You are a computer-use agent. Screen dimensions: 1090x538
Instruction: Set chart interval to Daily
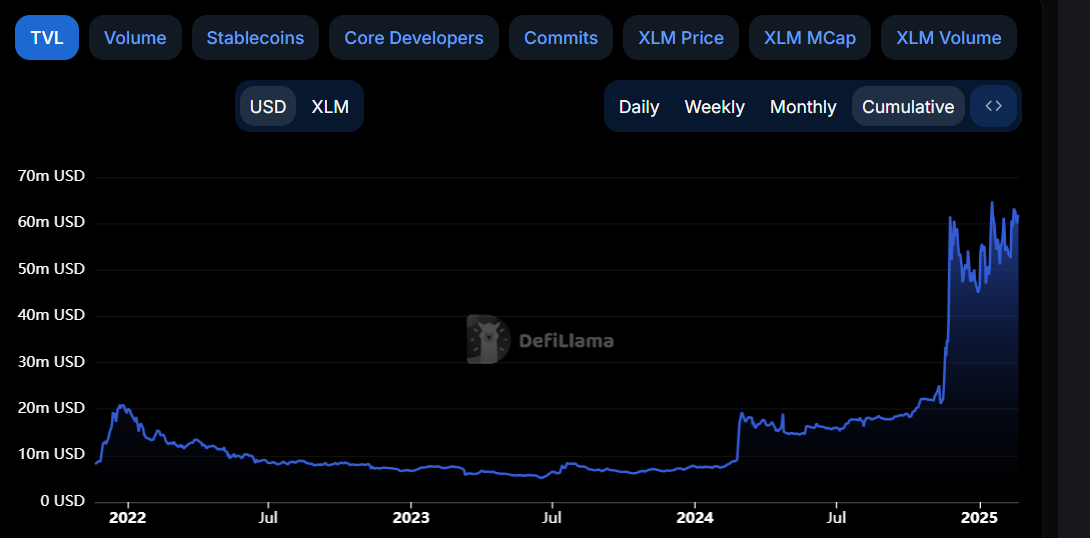pos(639,107)
